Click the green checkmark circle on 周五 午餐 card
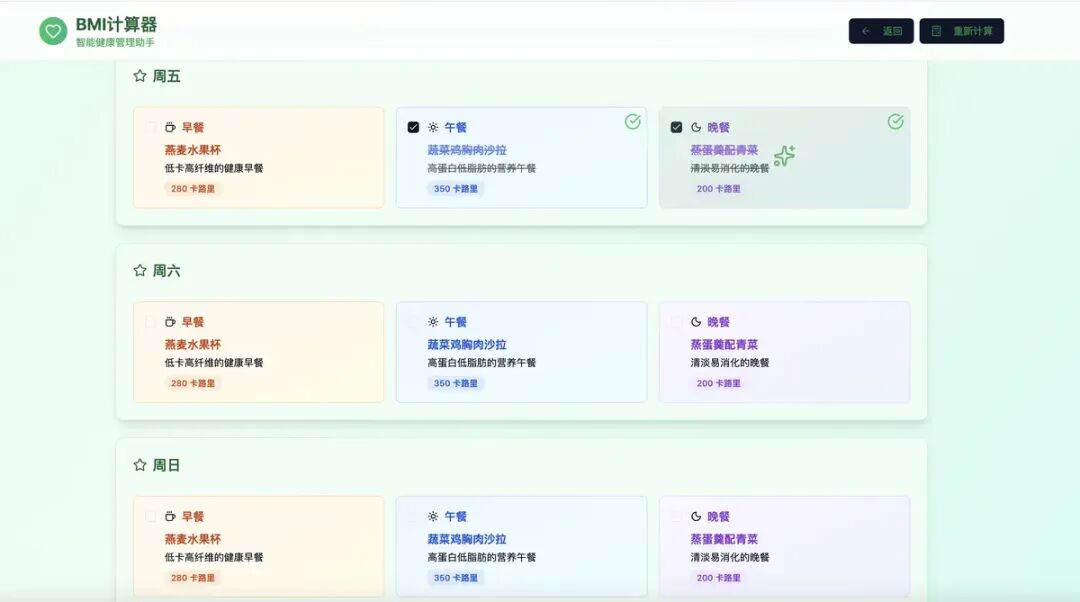 [x=632, y=123]
